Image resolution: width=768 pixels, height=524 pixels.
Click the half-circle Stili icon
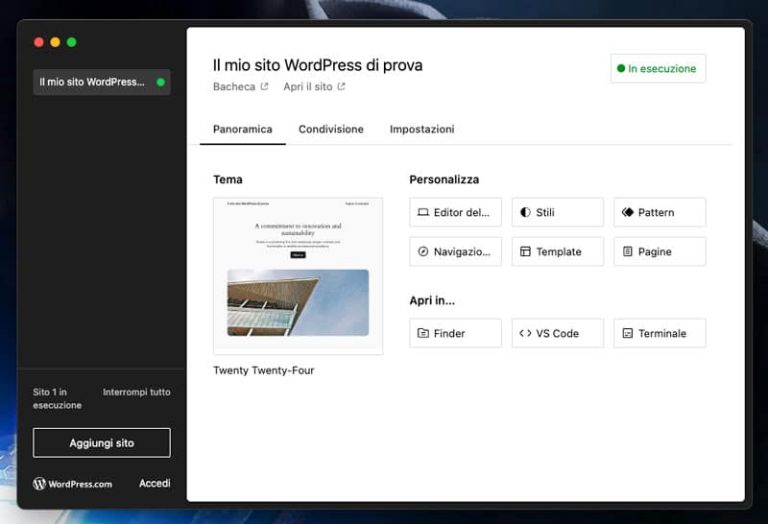tap(525, 212)
